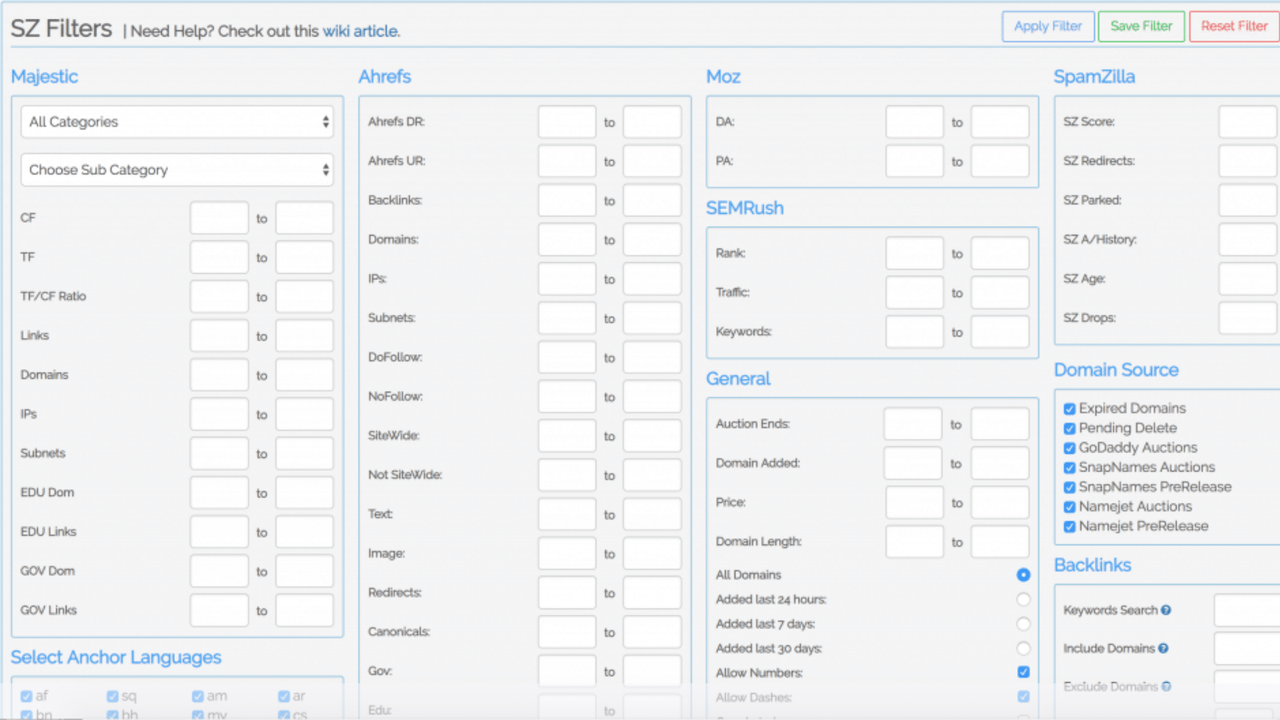Toggle the am anchor language checkbox
The height and width of the screenshot is (720, 1280).
(199, 696)
